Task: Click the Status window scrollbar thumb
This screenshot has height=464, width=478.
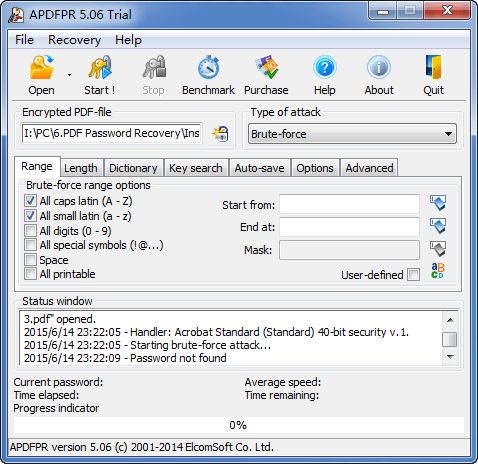Action: 450,339
